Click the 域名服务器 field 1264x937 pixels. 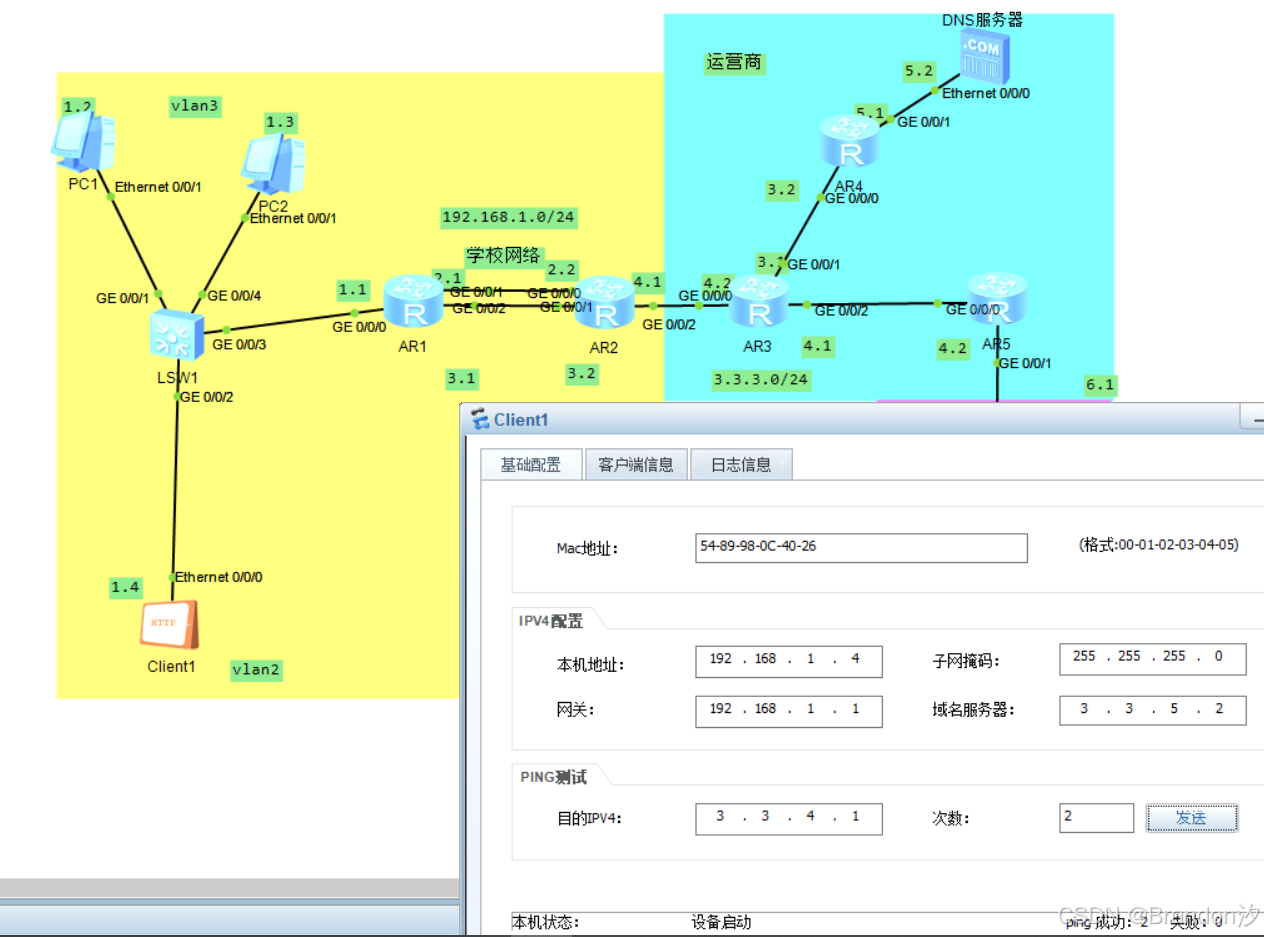(1153, 710)
